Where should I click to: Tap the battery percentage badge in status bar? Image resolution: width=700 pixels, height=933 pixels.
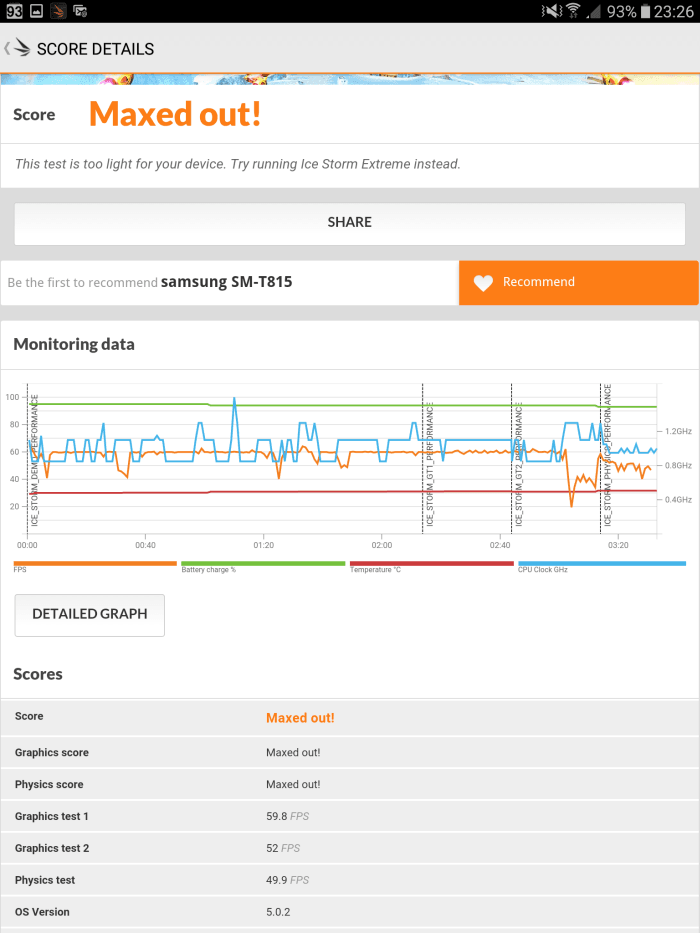click(14, 11)
